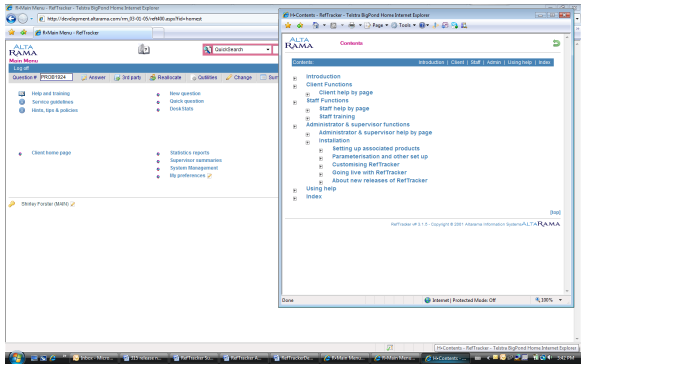Screen dimensions: 681x383
Task: Click the Help and training icon
Action: click(22, 93)
